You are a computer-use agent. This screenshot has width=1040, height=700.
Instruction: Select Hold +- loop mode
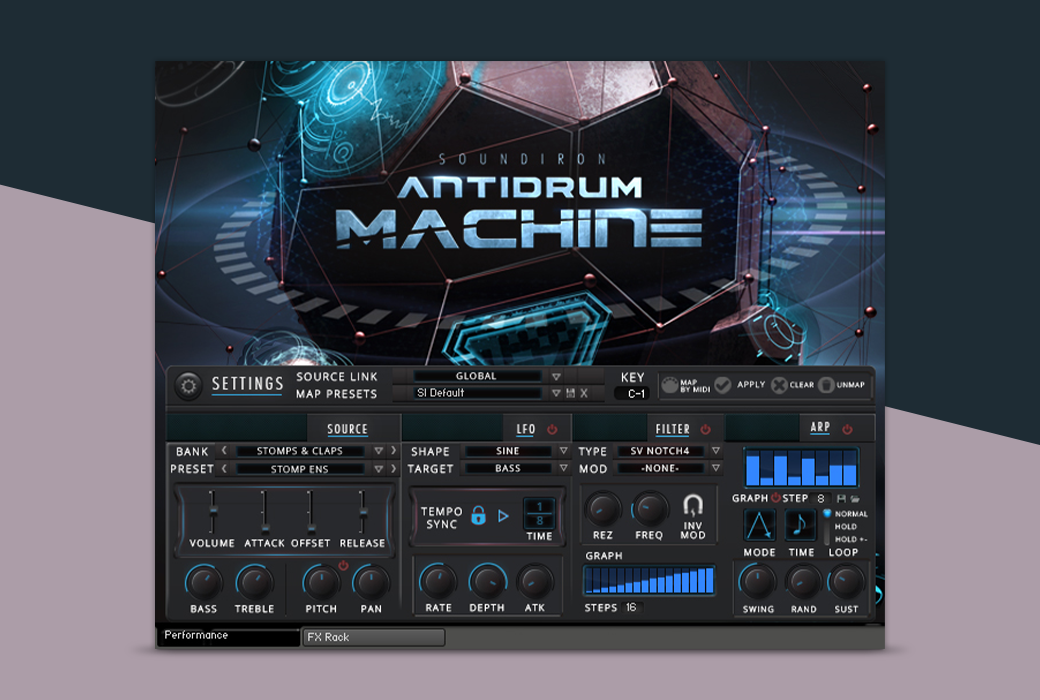click(851, 539)
